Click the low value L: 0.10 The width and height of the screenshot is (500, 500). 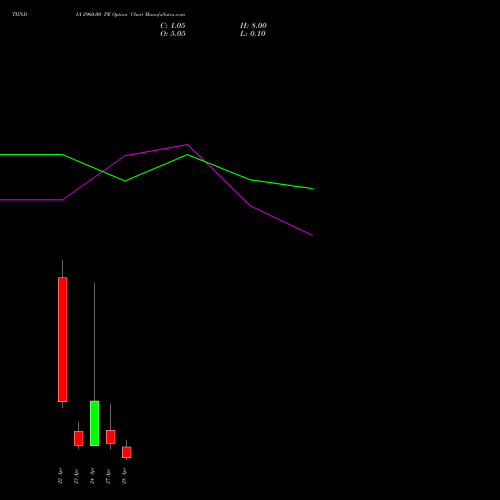[253, 34]
